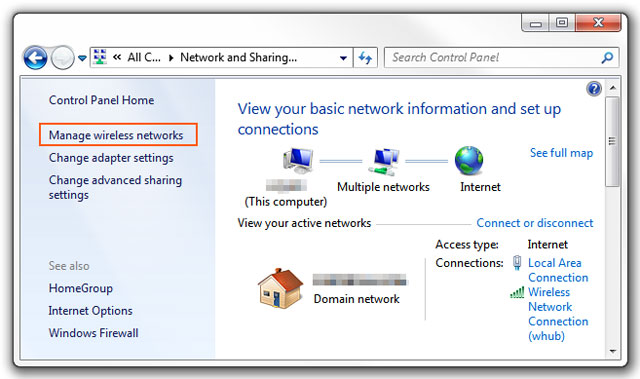Click the scrollbar down arrow

[x=613, y=351]
